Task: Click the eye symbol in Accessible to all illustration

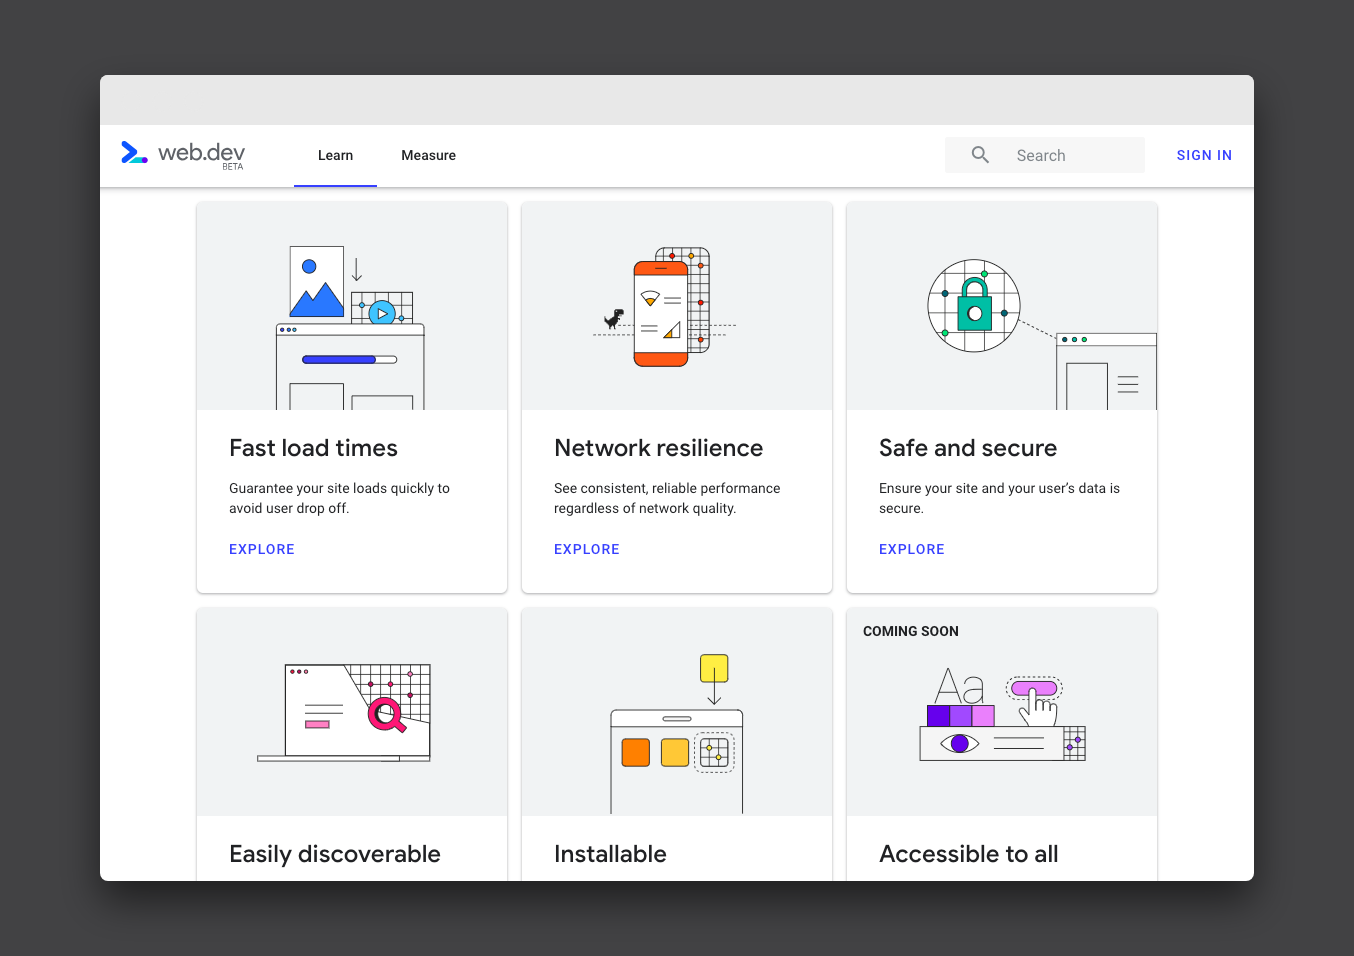Action: (961, 743)
